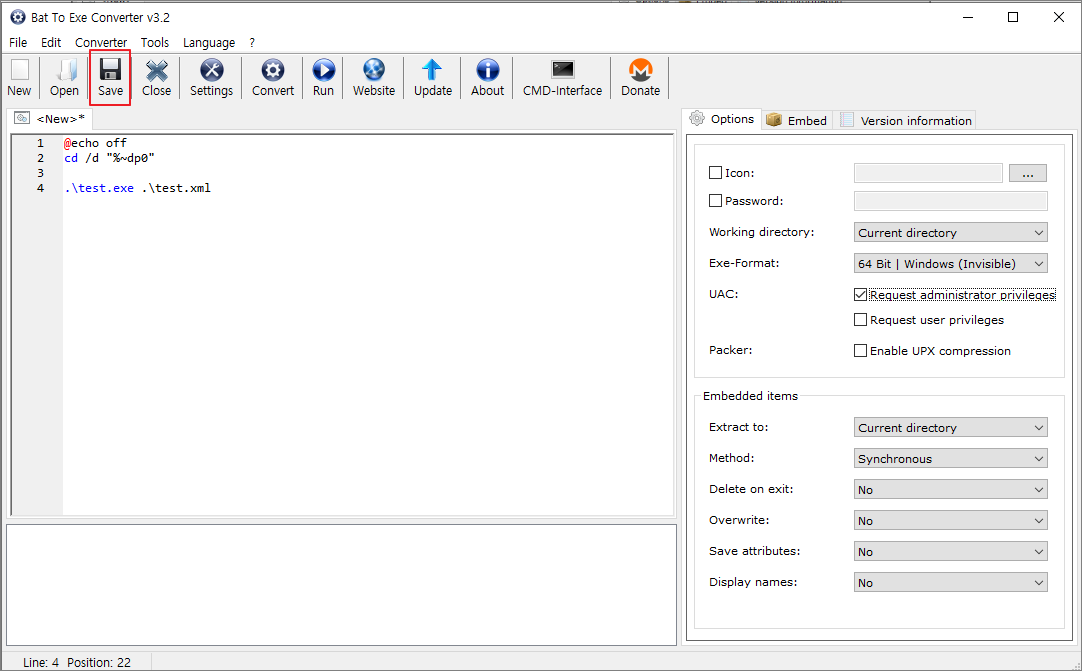Select the <New>* document tab
1082x671 pixels.
click(50, 119)
